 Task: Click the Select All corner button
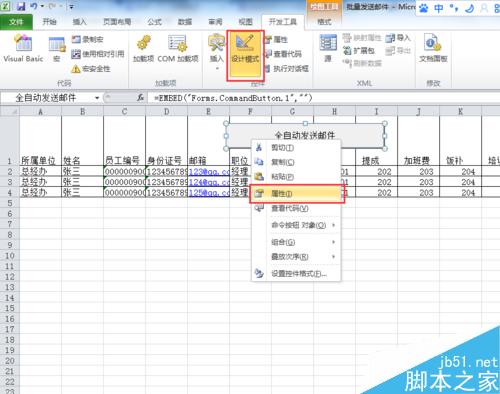10,111
